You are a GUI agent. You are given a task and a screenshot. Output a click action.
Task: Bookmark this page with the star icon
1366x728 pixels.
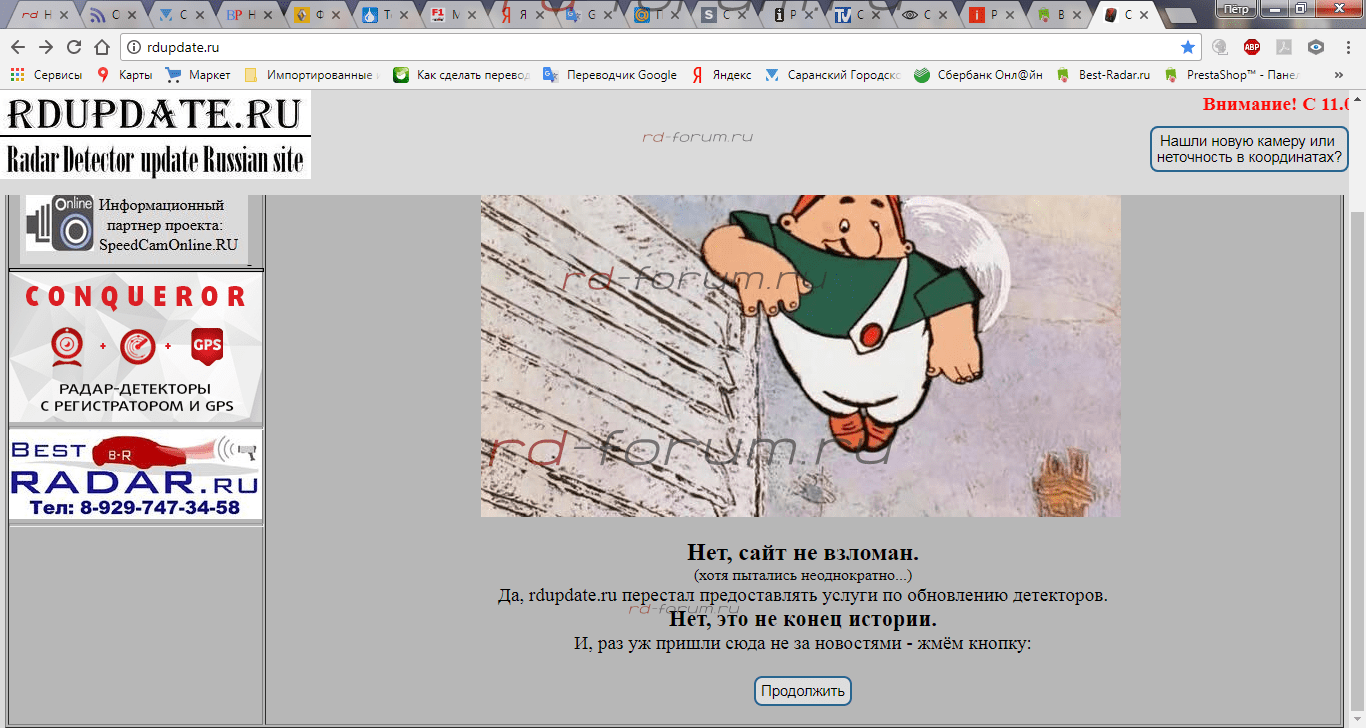[x=1187, y=47]
